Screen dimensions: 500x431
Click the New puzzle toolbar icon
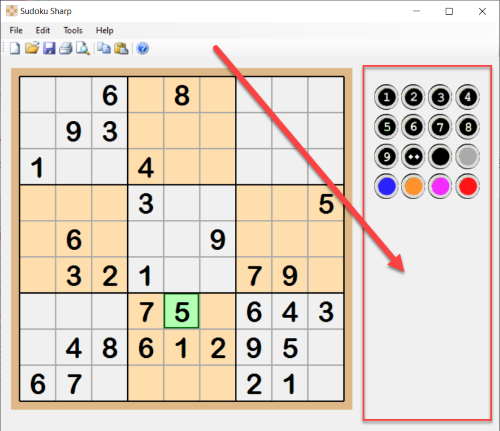(x=15, y=49)
